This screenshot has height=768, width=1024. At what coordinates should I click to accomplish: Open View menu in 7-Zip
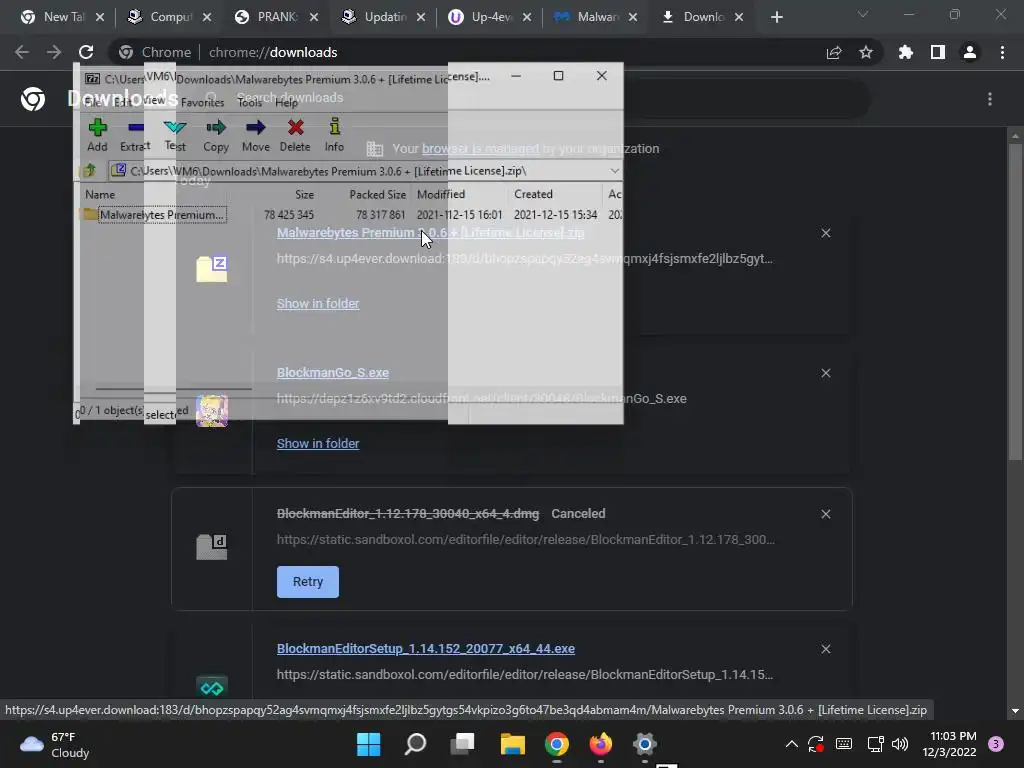(x=154, y=101)
